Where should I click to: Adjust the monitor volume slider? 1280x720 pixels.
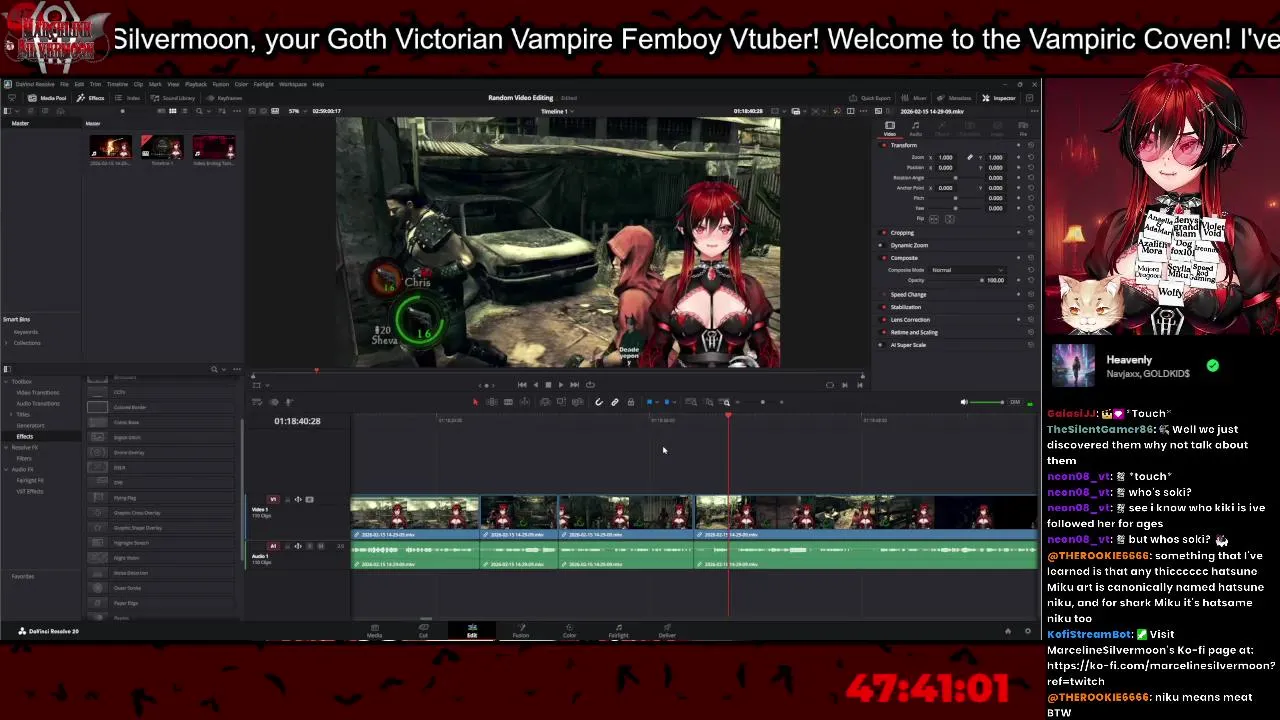988,402
